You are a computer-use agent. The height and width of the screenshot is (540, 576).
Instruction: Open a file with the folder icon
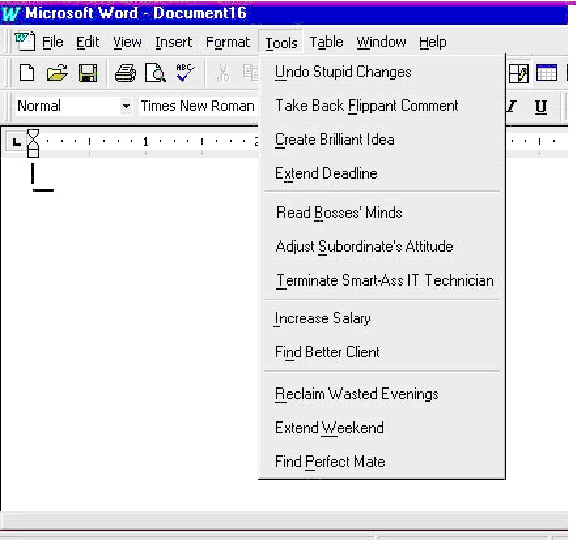click(57, 73)
